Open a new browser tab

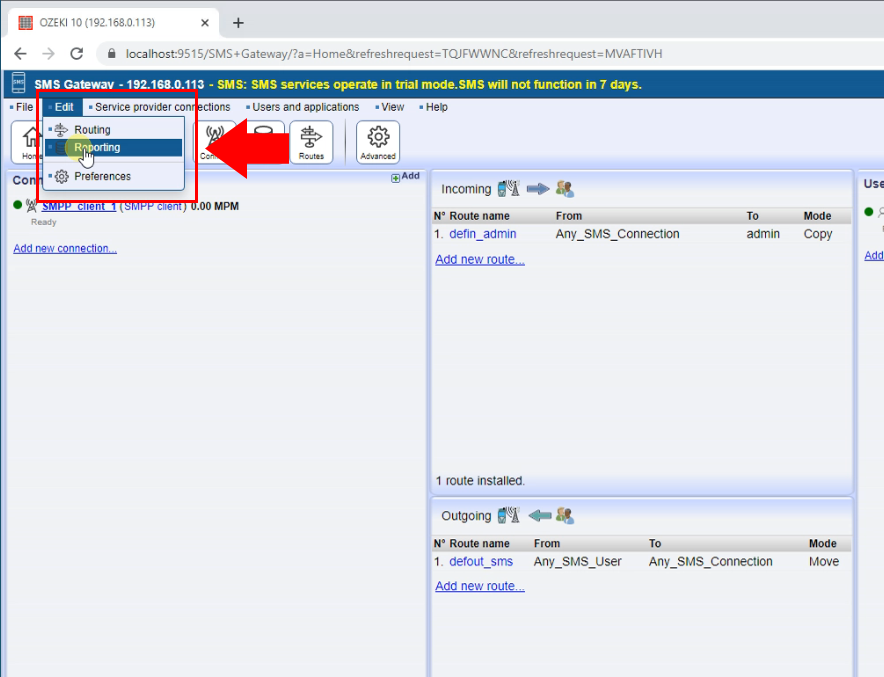coord(238,23)
